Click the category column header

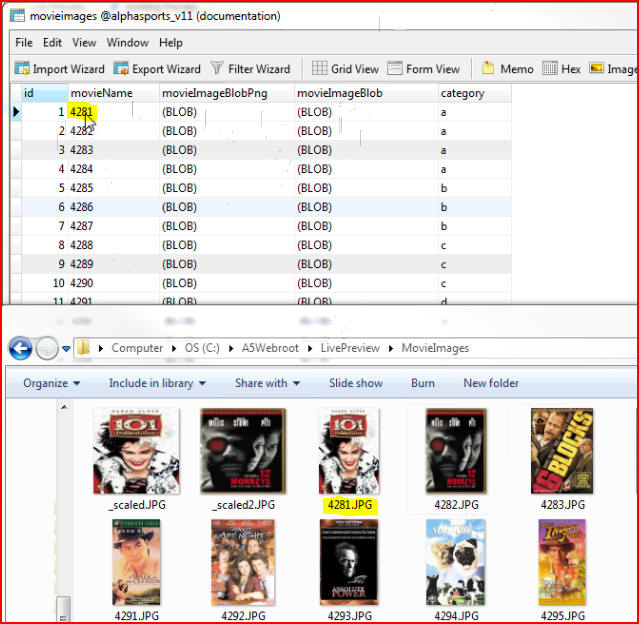coord(475,93)
